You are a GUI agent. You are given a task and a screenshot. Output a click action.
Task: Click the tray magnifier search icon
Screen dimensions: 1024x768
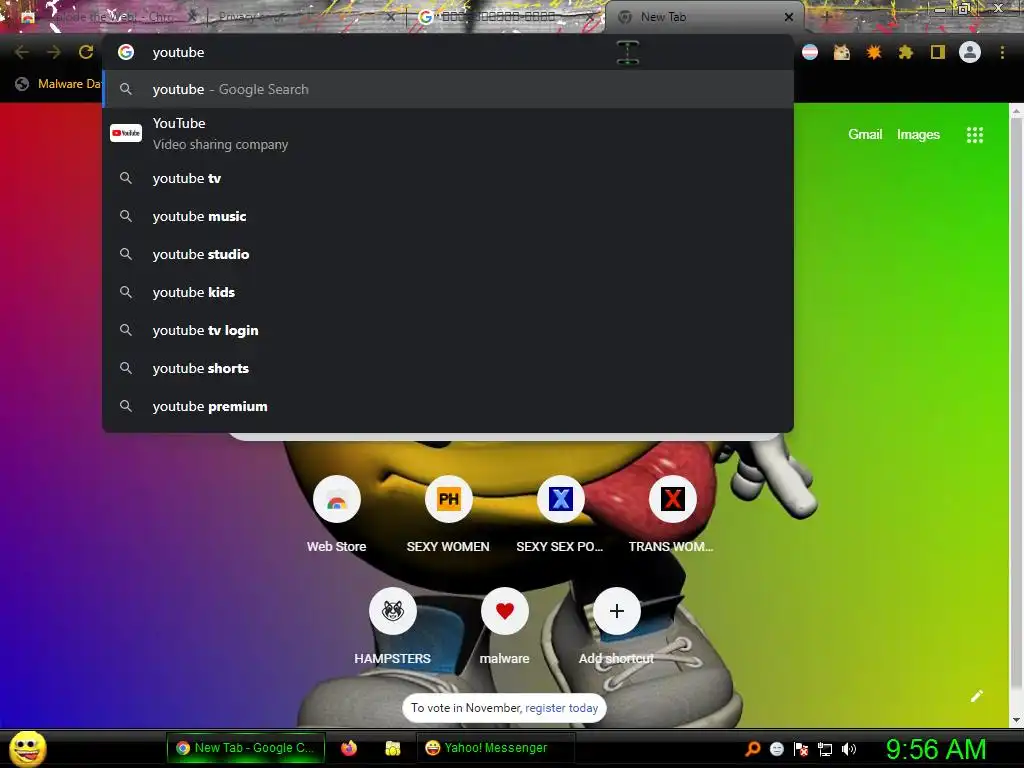pos(753,748)
